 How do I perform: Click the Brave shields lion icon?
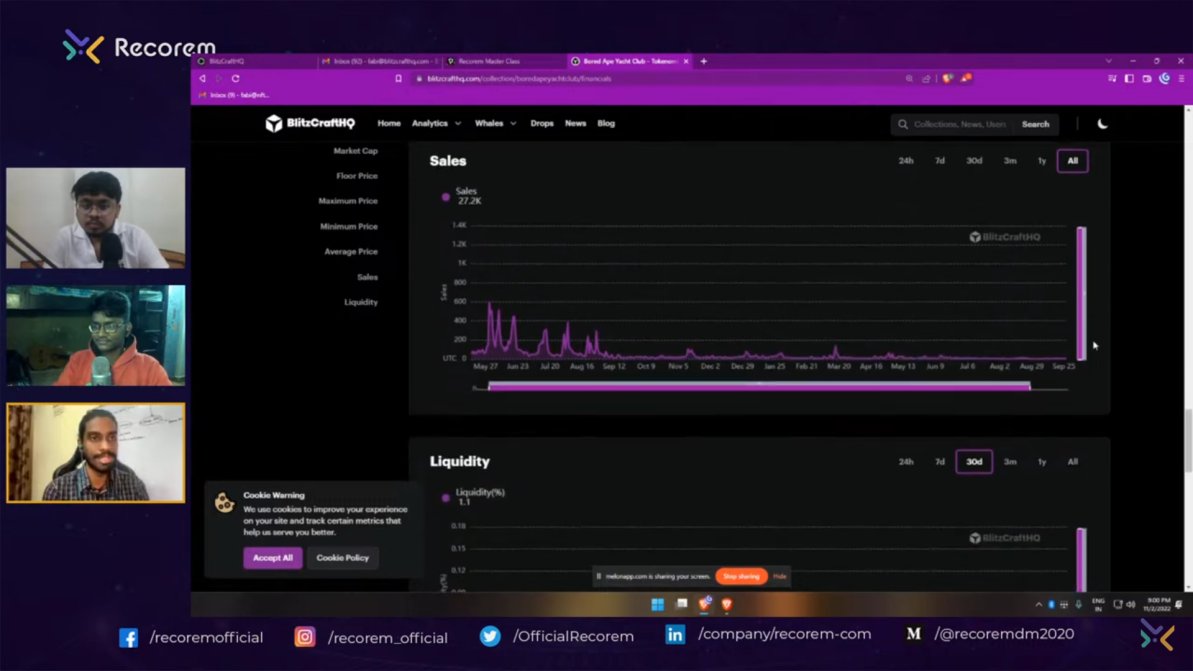tap(947, 78)
